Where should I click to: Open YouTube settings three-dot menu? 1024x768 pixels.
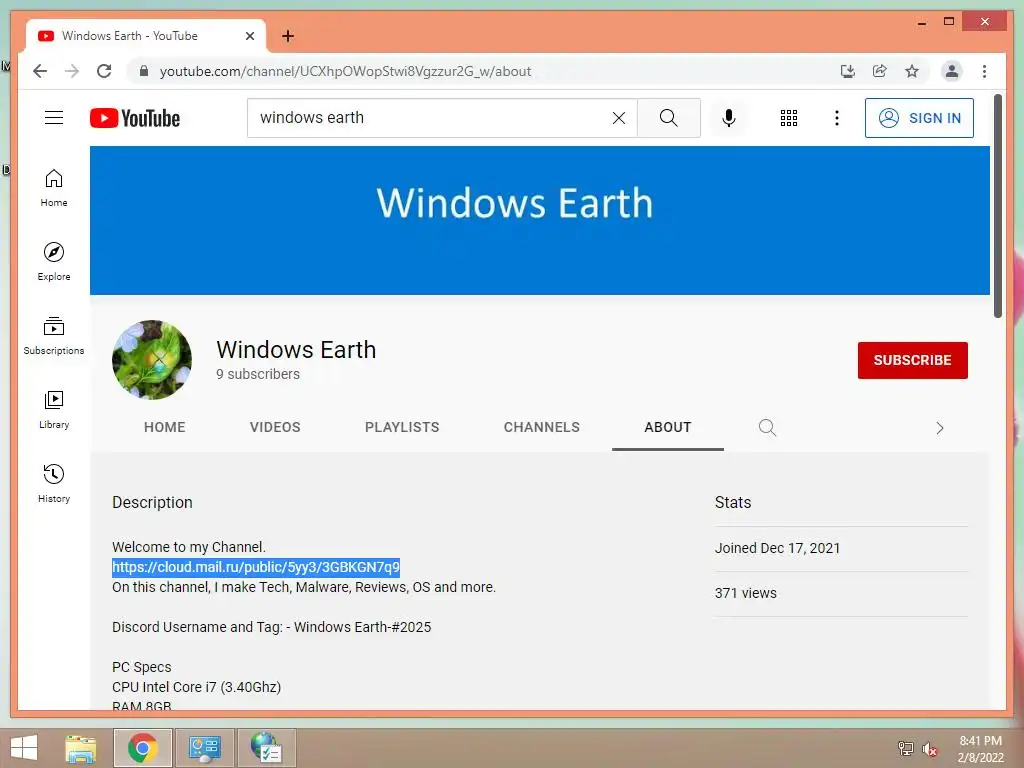tap(837, 118)
